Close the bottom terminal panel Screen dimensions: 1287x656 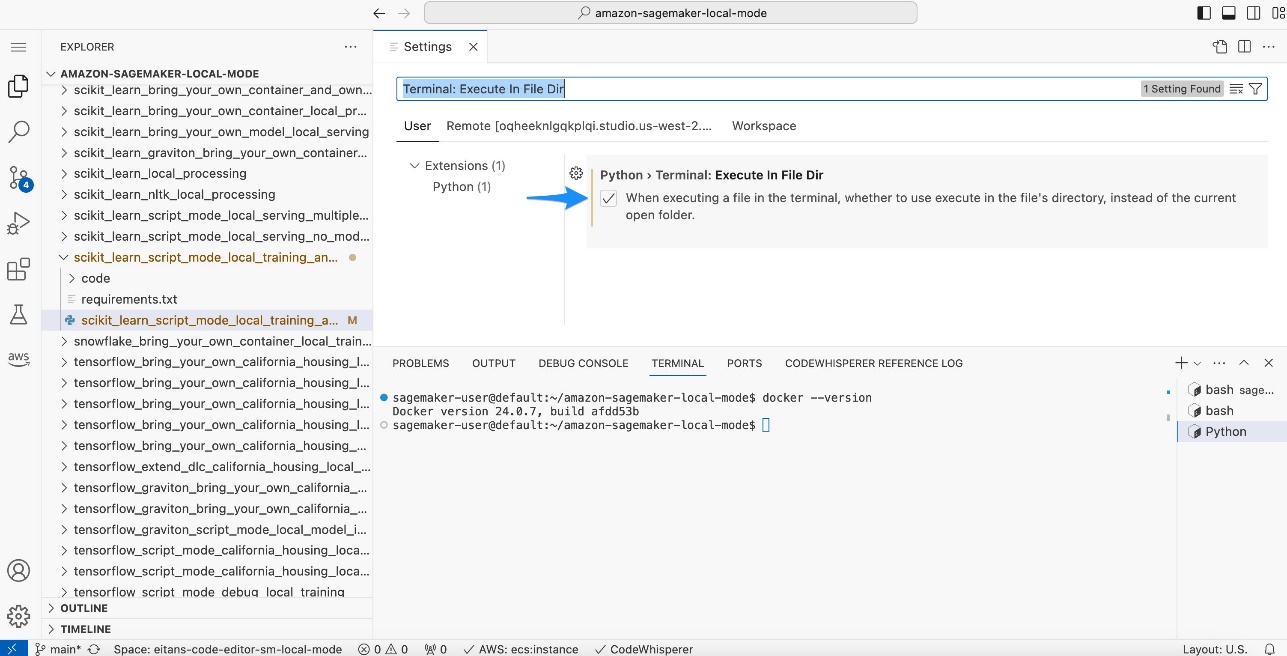[1269, 363]
